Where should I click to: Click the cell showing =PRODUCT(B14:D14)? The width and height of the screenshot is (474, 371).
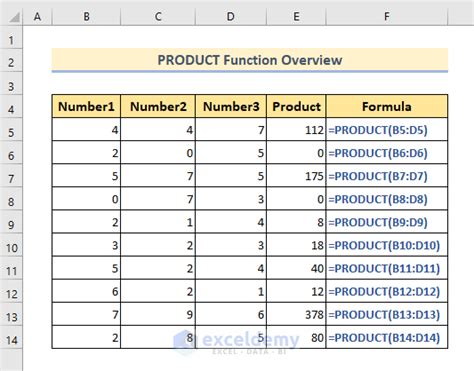tap(387, 338)
